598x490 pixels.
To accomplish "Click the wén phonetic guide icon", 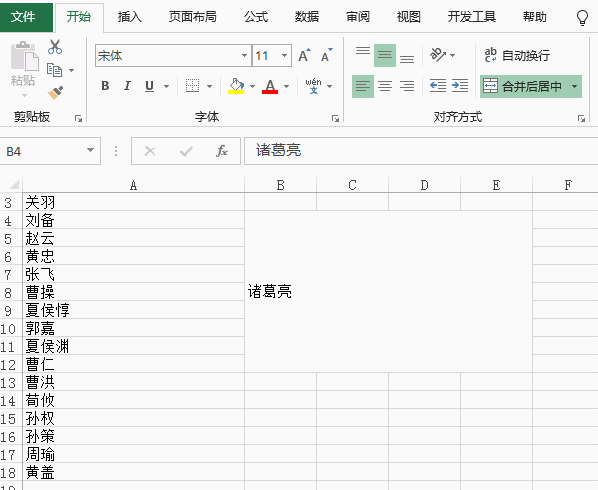I will pyautogui.click(x=313, y=86).
